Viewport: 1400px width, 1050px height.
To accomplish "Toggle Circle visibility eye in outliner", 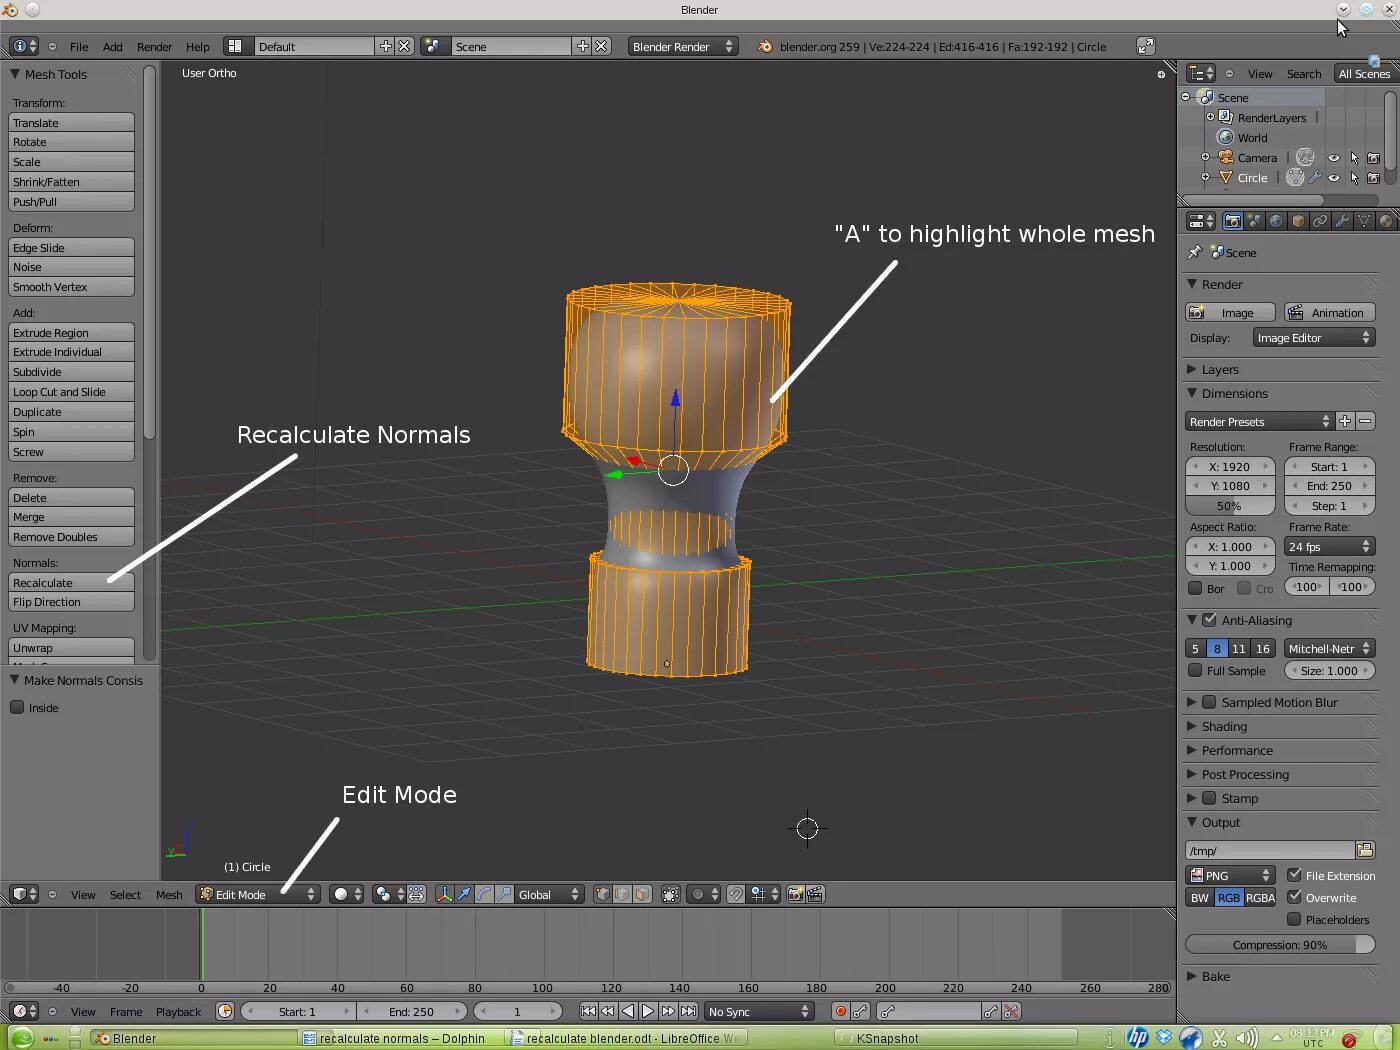I will click(x=1334, y=178).
